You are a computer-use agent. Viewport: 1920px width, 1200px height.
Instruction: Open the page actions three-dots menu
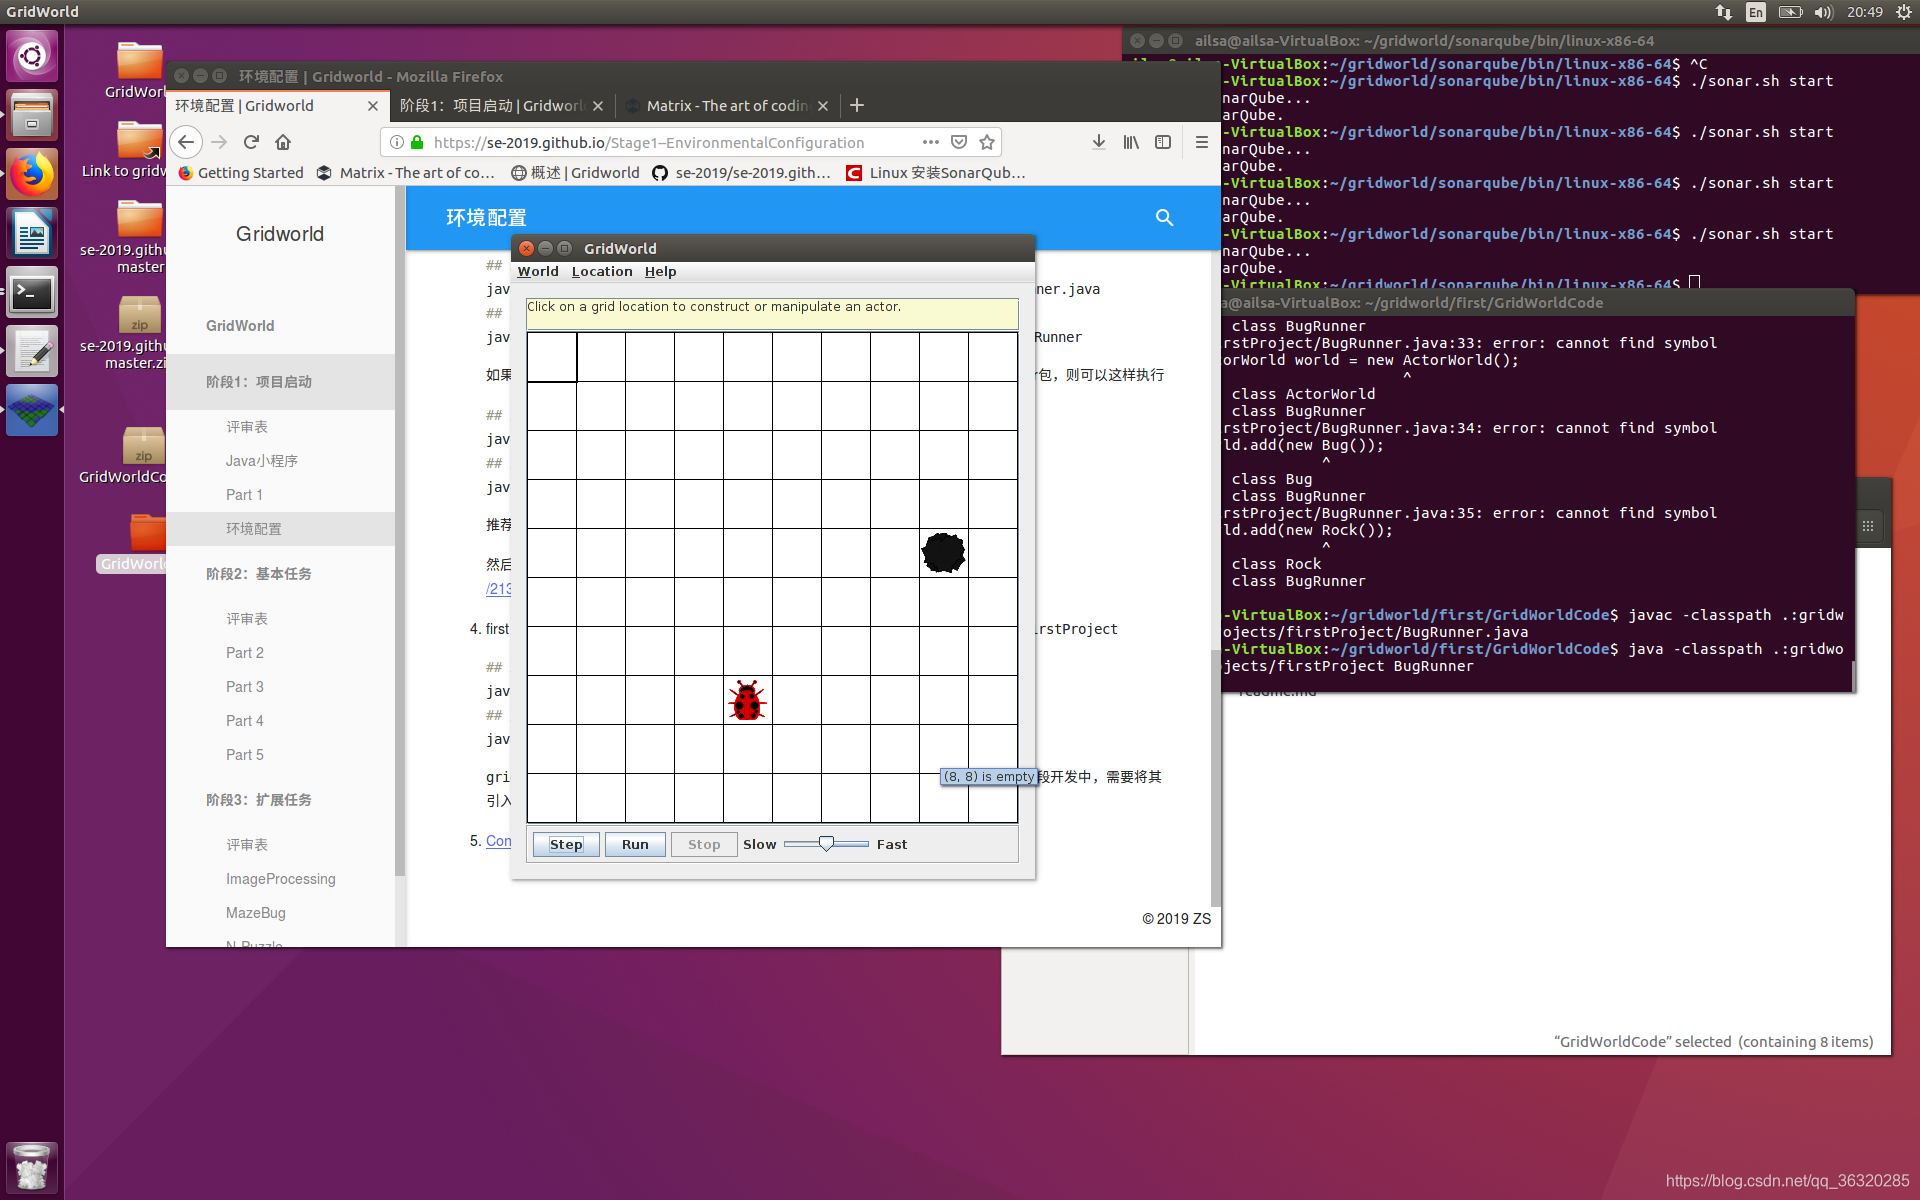(x=930, y=142)
